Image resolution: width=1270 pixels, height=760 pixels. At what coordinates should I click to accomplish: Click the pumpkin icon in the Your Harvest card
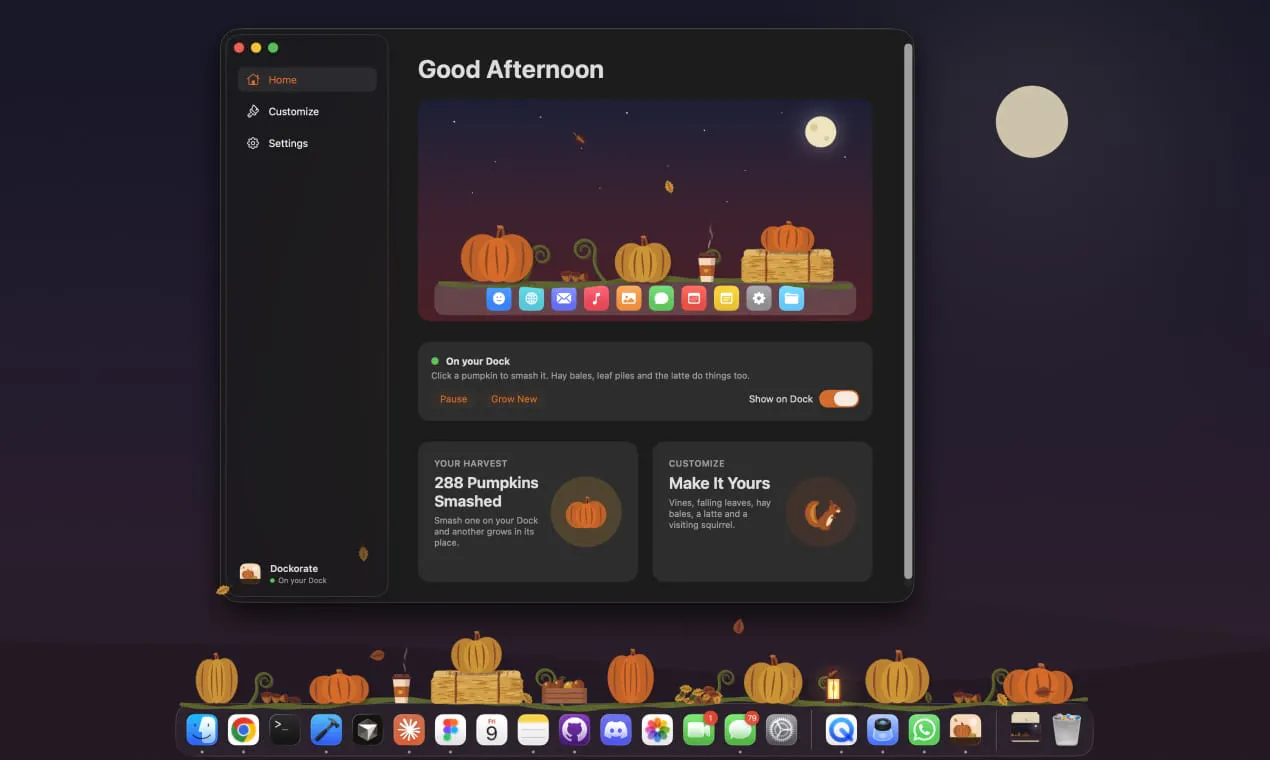(x=586, y=512)
